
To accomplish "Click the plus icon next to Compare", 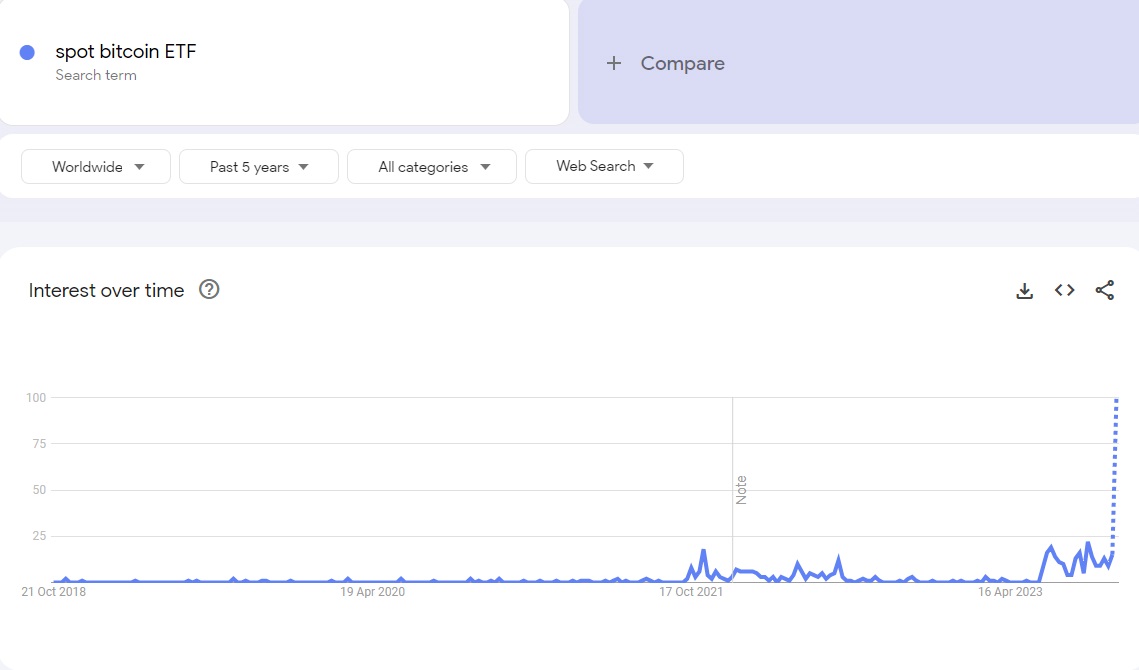I will [614, 63].
